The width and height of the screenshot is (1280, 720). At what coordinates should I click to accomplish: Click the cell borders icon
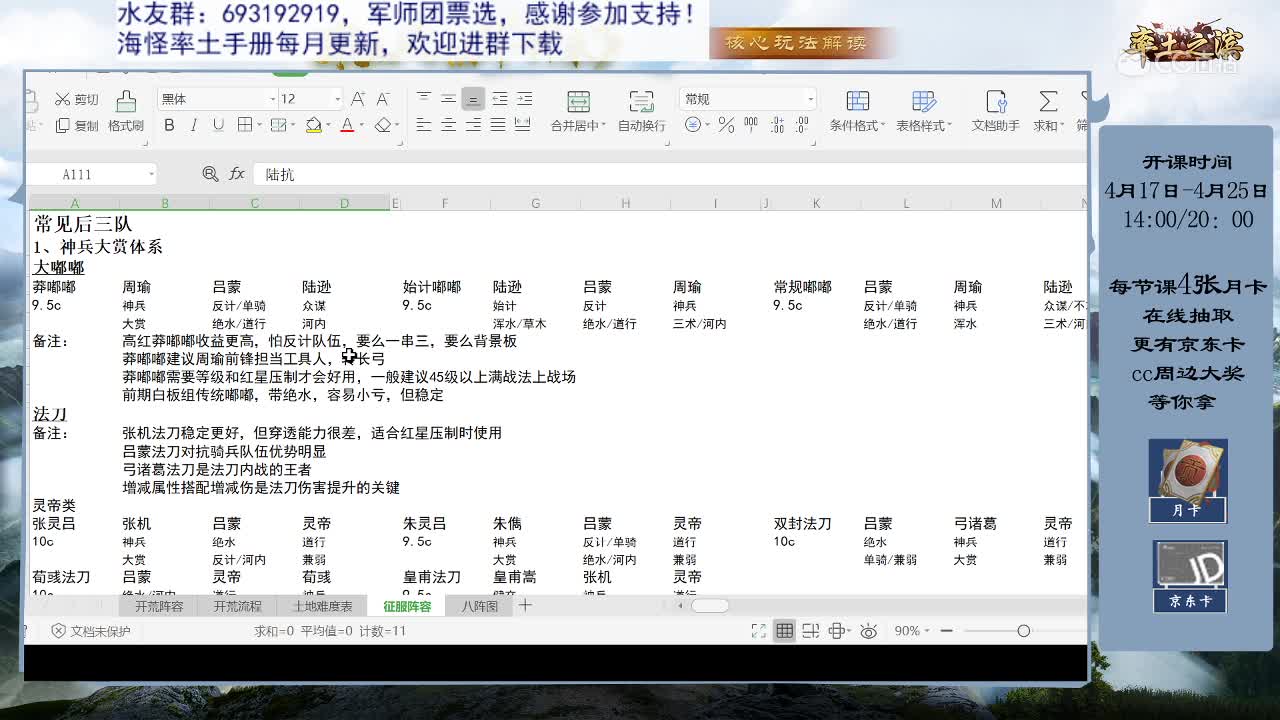click(x=244, y=125)
